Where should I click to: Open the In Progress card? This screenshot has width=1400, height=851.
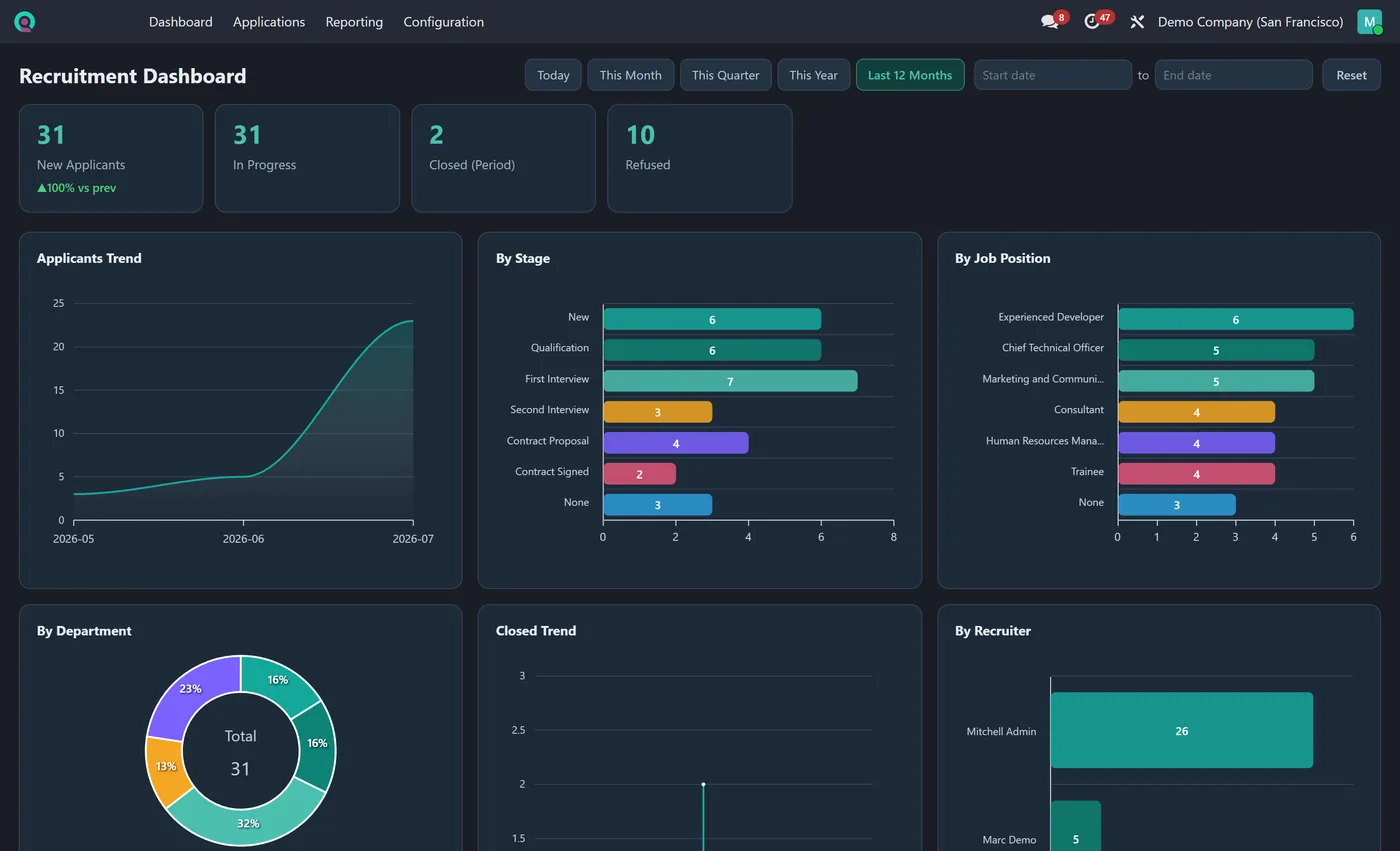click(x=307, y=158)
